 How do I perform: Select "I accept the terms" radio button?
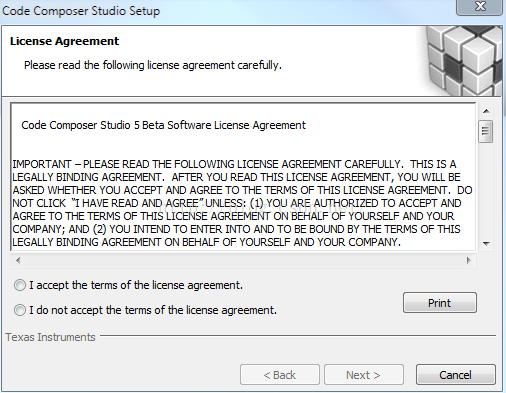click(x=20, y=285)
